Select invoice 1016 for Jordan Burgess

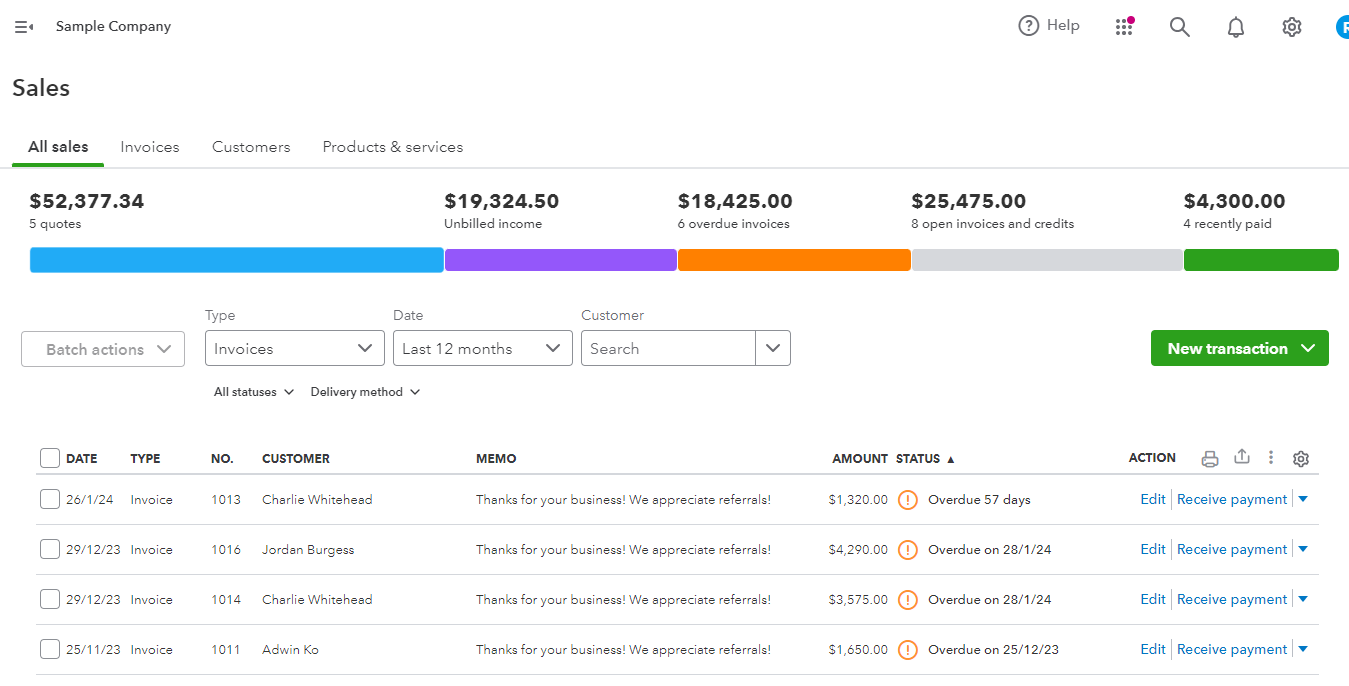coord(49,548)
